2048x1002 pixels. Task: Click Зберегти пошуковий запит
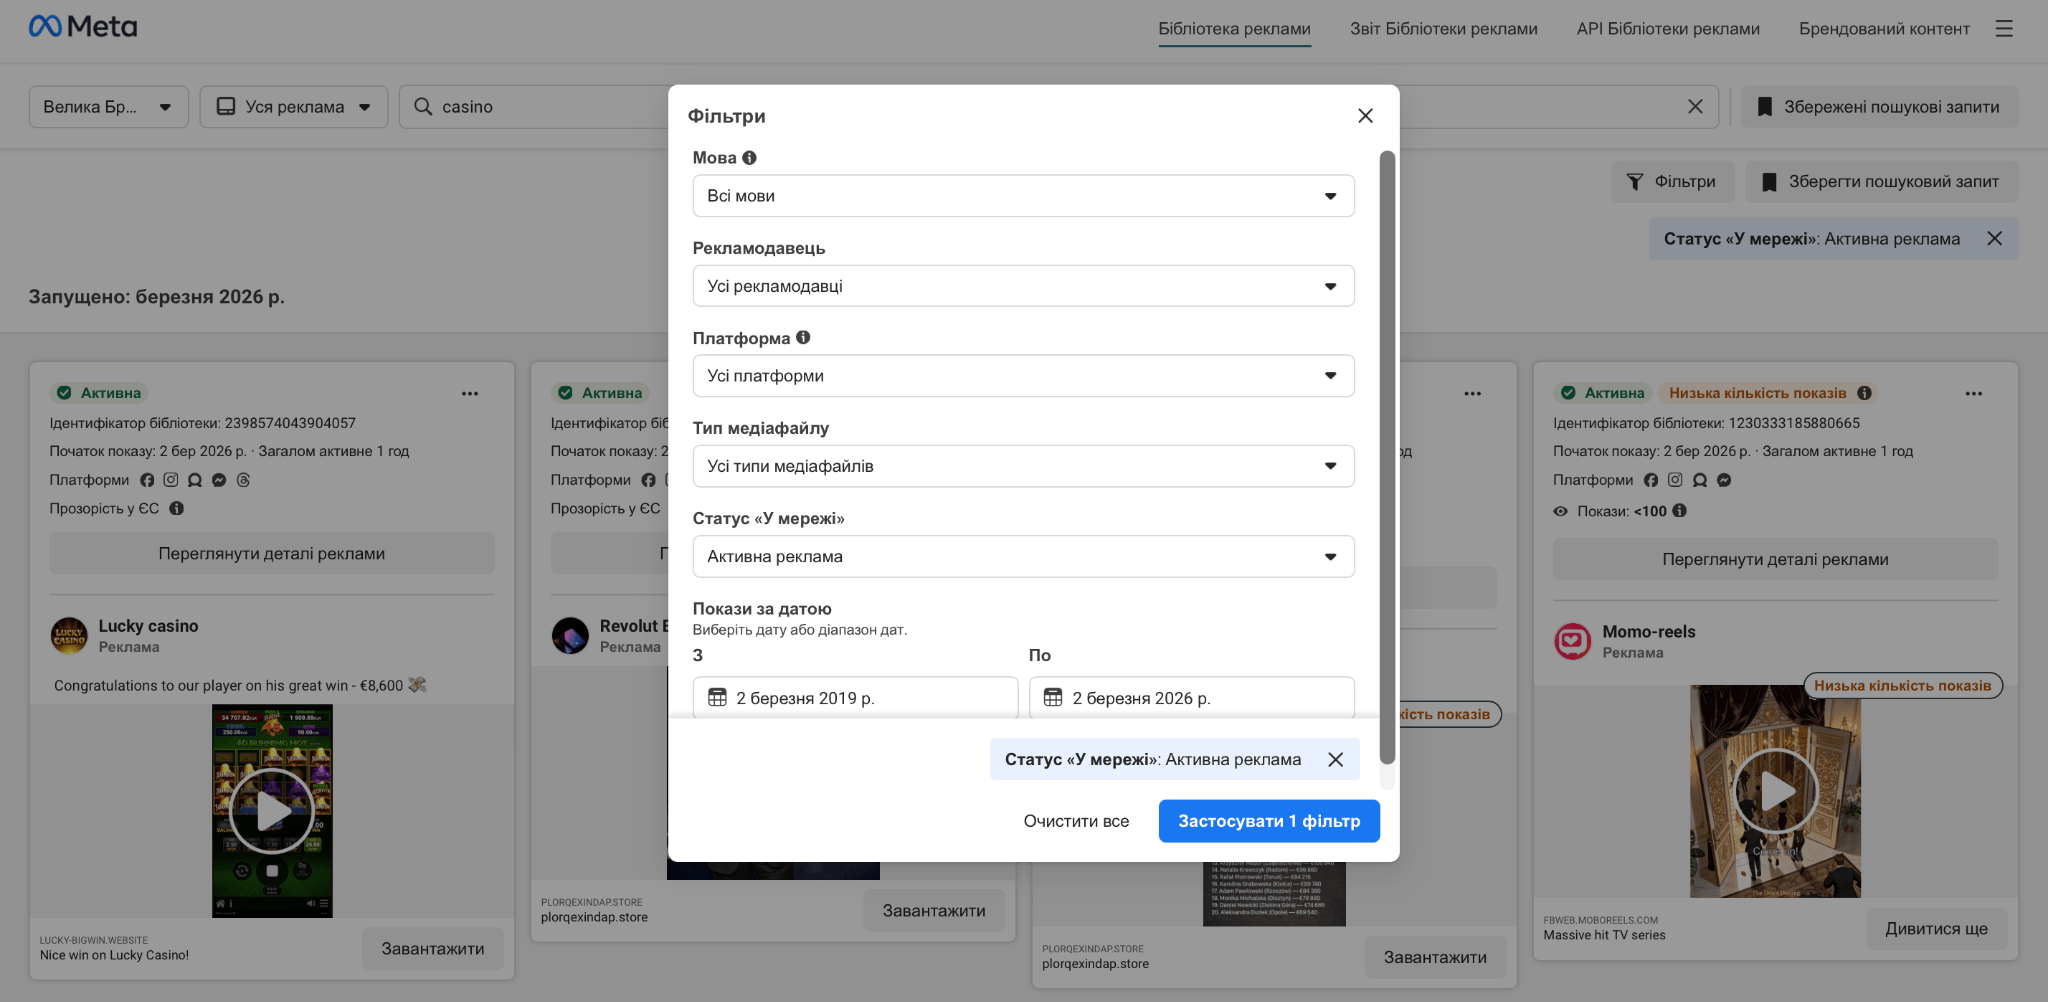point(1882,182)
